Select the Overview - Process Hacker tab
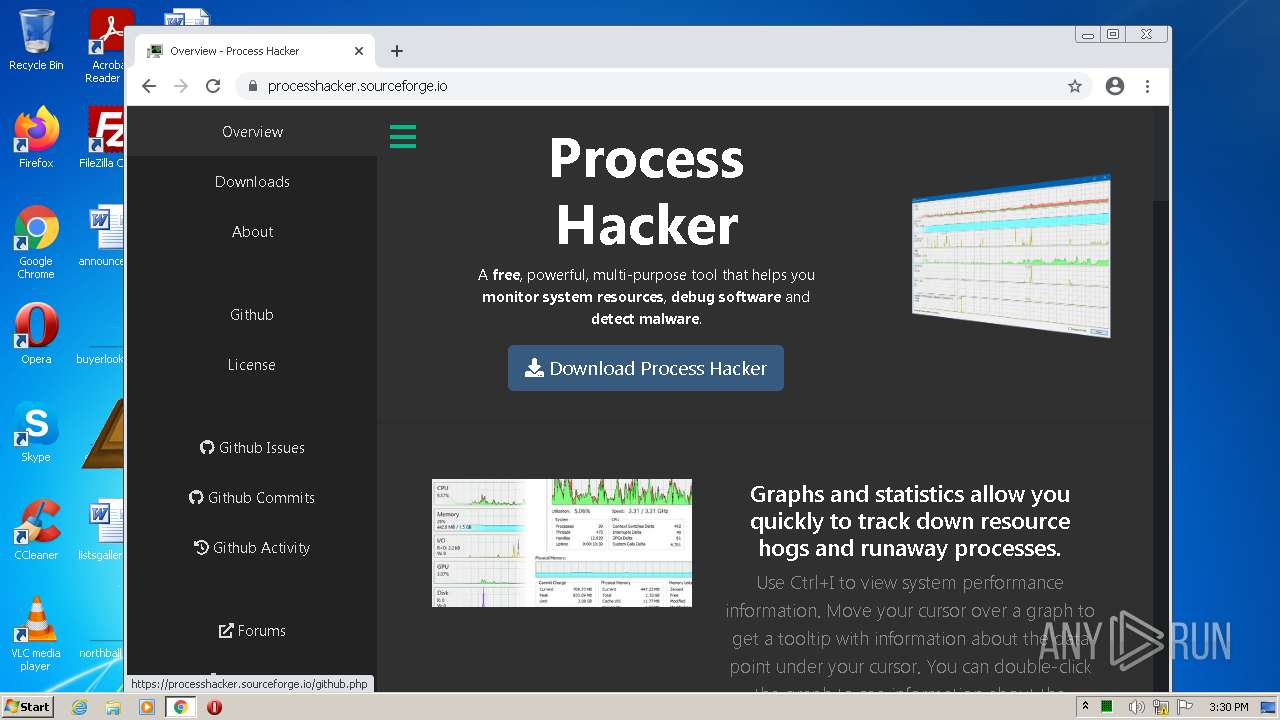The image size is (1280, 720). [254, 51]
